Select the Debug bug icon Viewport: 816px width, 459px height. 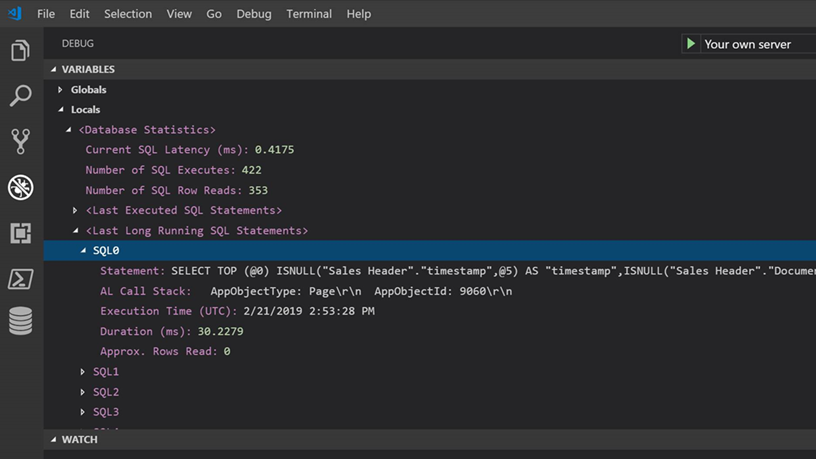click(20, 187)
